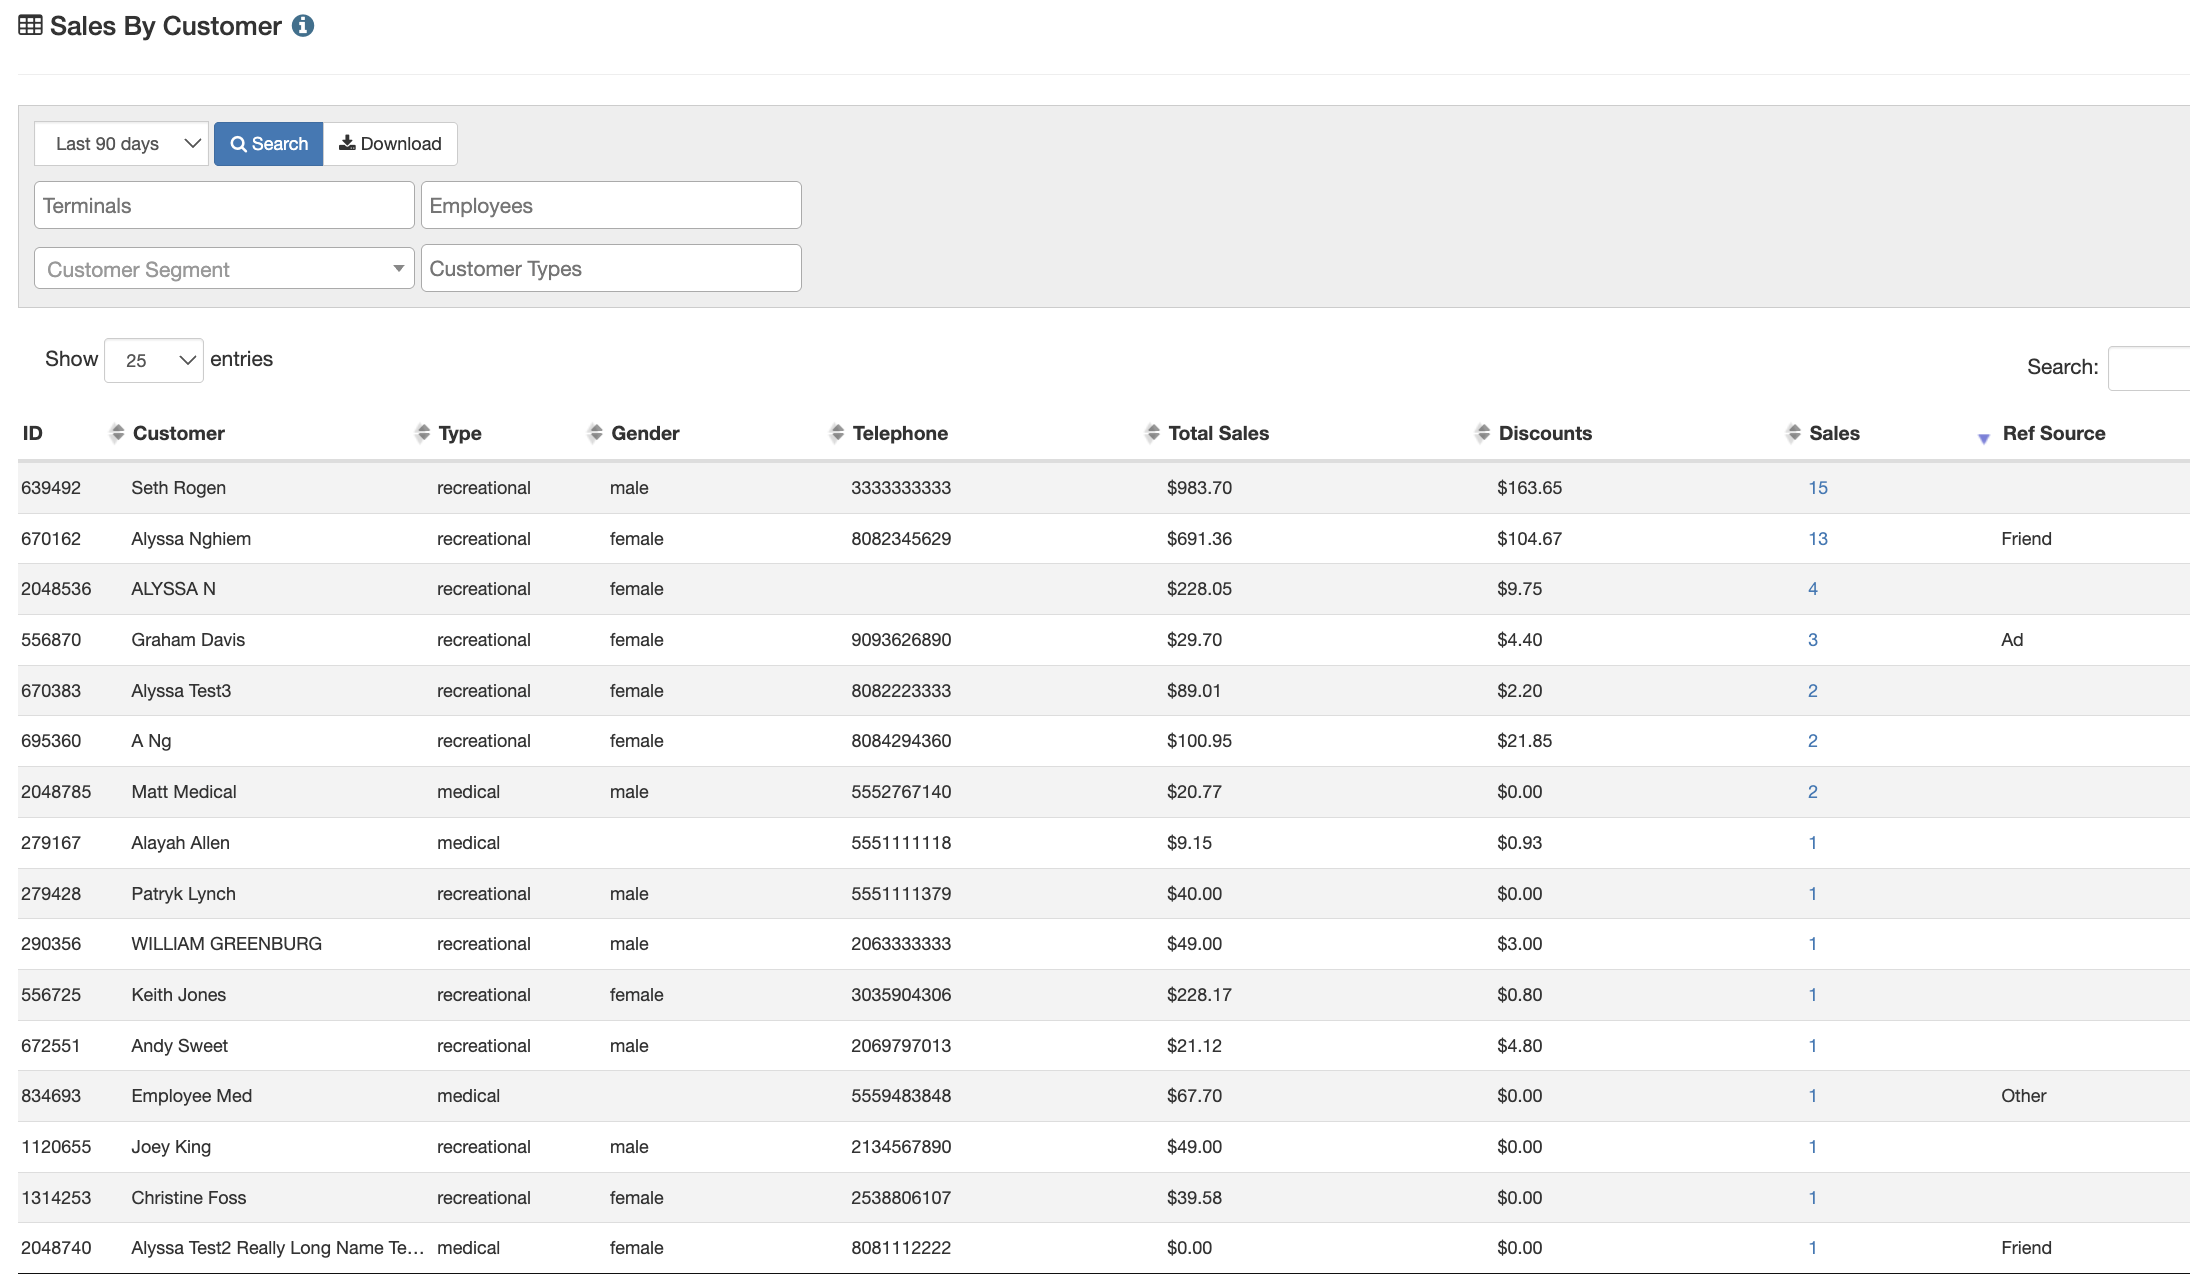This screenshot has width=2190, height=1286.
Task: Click Graham Davis telephone 9093626890
Action: (901, 640)
